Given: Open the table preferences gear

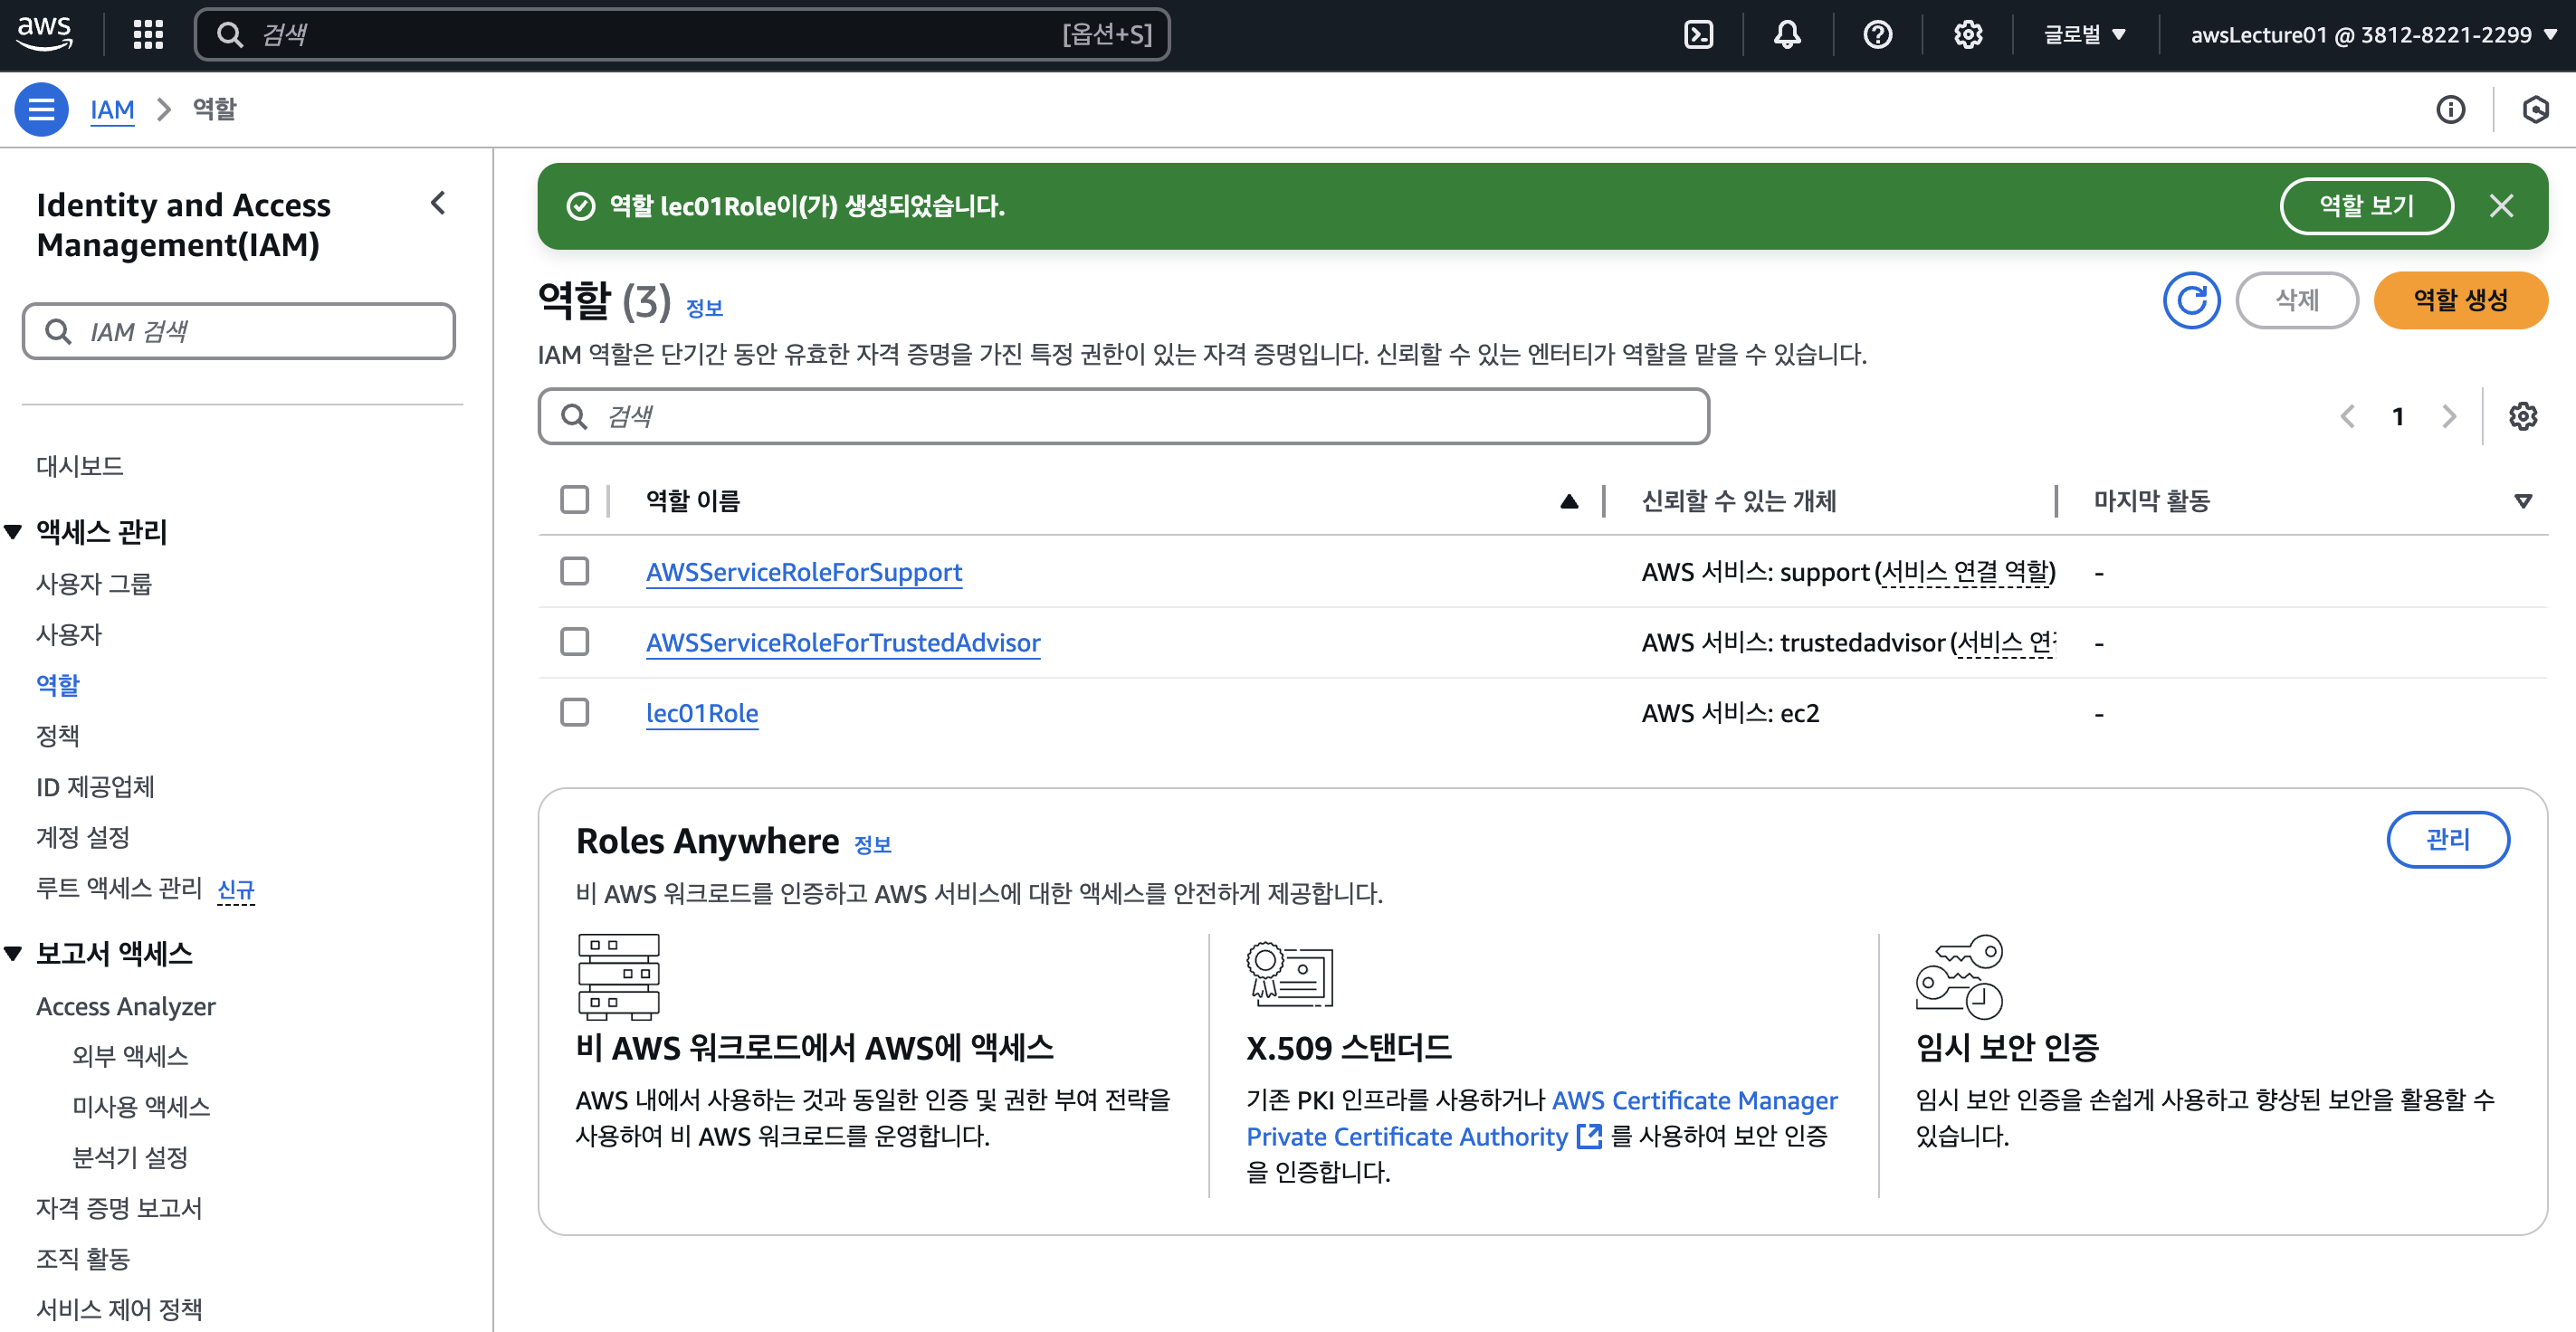Looking at the screenshot, I should 2522,416.
